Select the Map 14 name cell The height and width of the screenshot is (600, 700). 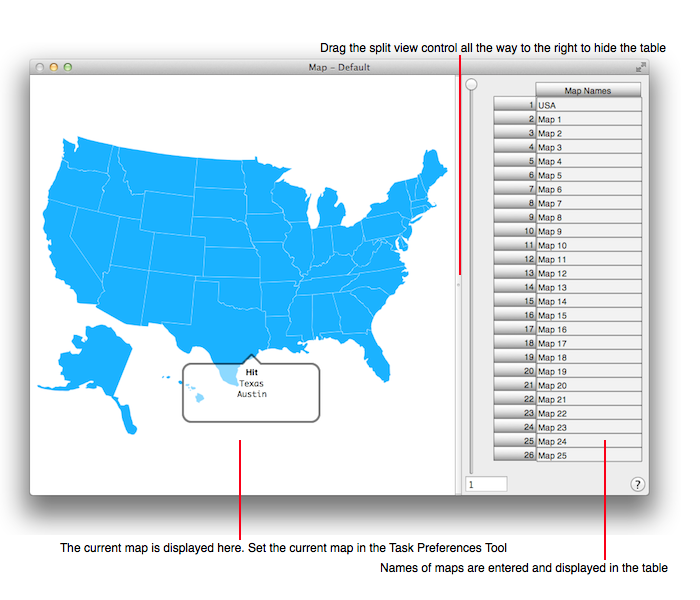[588, 301]
